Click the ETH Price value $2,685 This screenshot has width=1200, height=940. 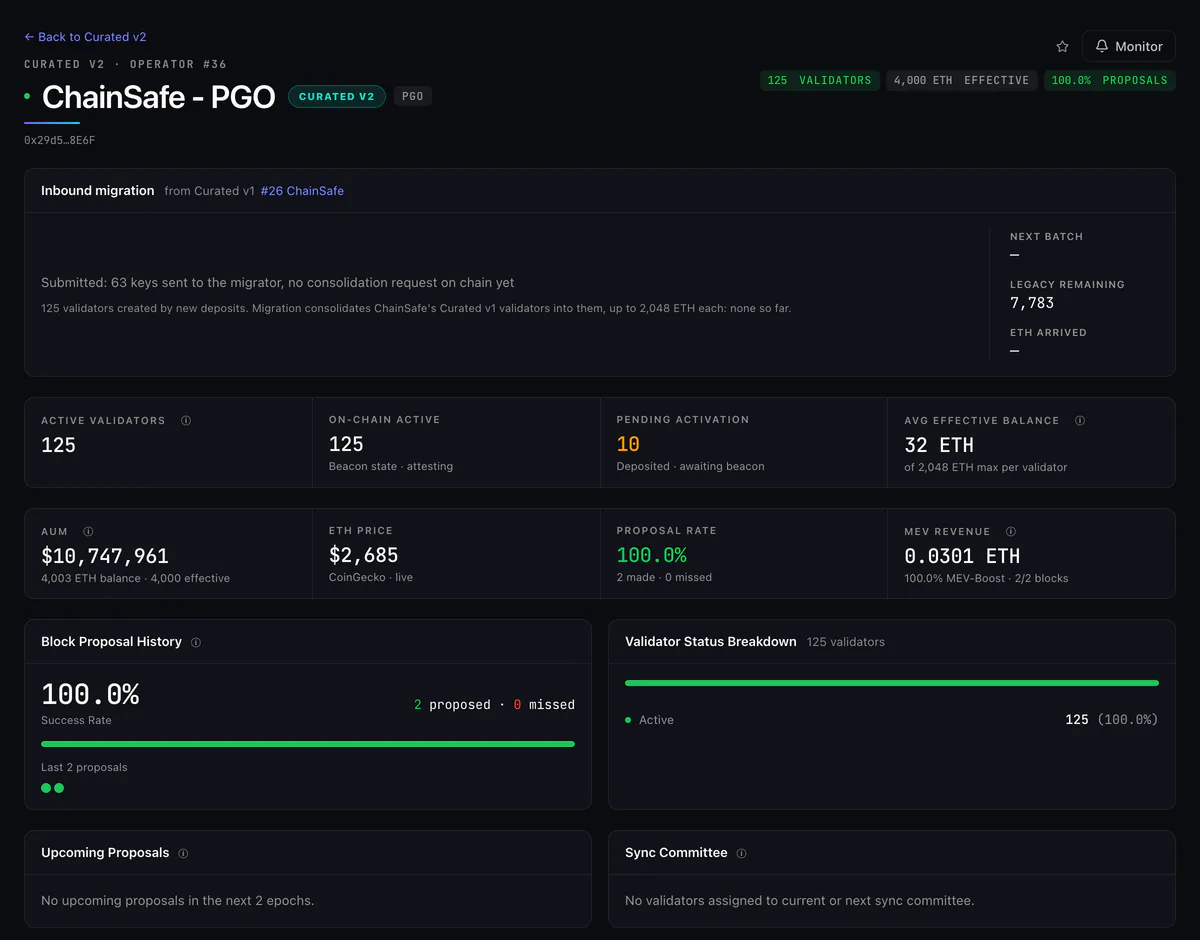[x=364, y=555]
